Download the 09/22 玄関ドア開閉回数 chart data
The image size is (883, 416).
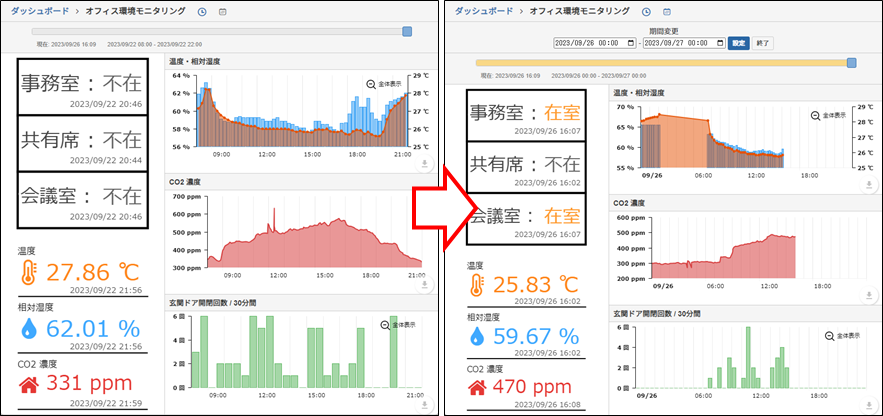(425, 404)
